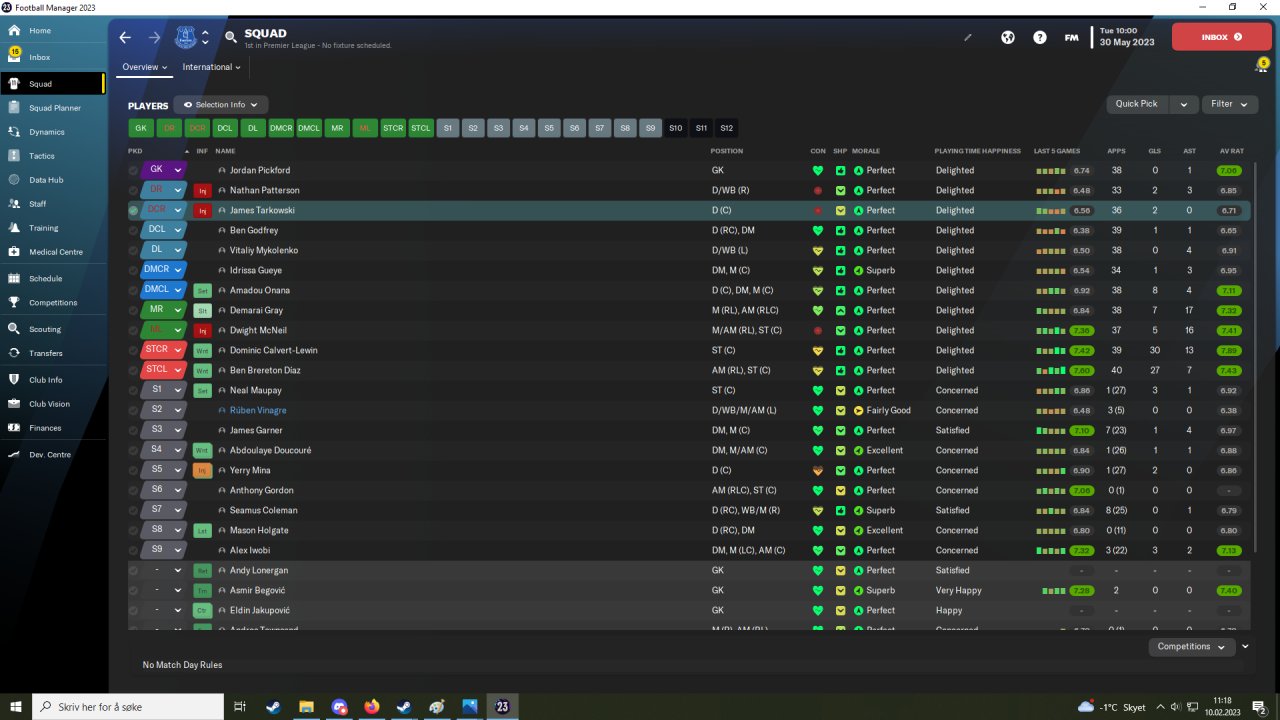Click the Scouting magnifier icon

coord(14,329)
